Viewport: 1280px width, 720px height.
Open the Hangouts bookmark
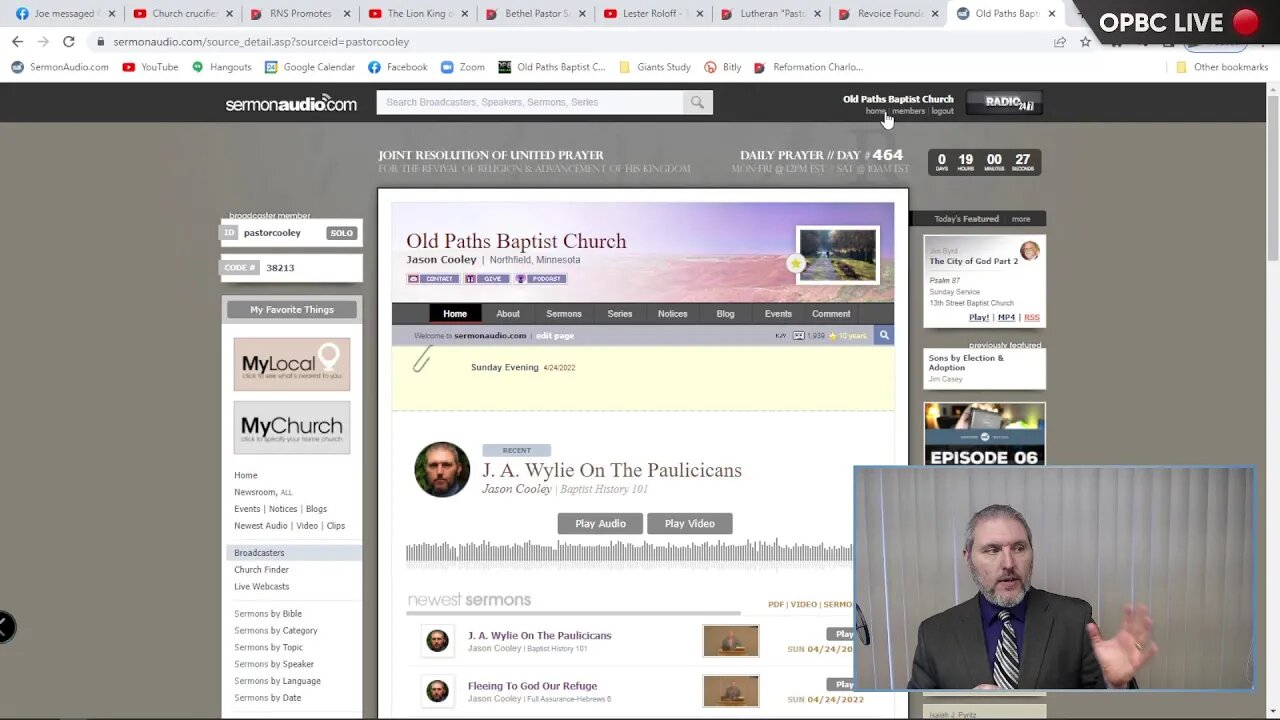tap(221, 67)
